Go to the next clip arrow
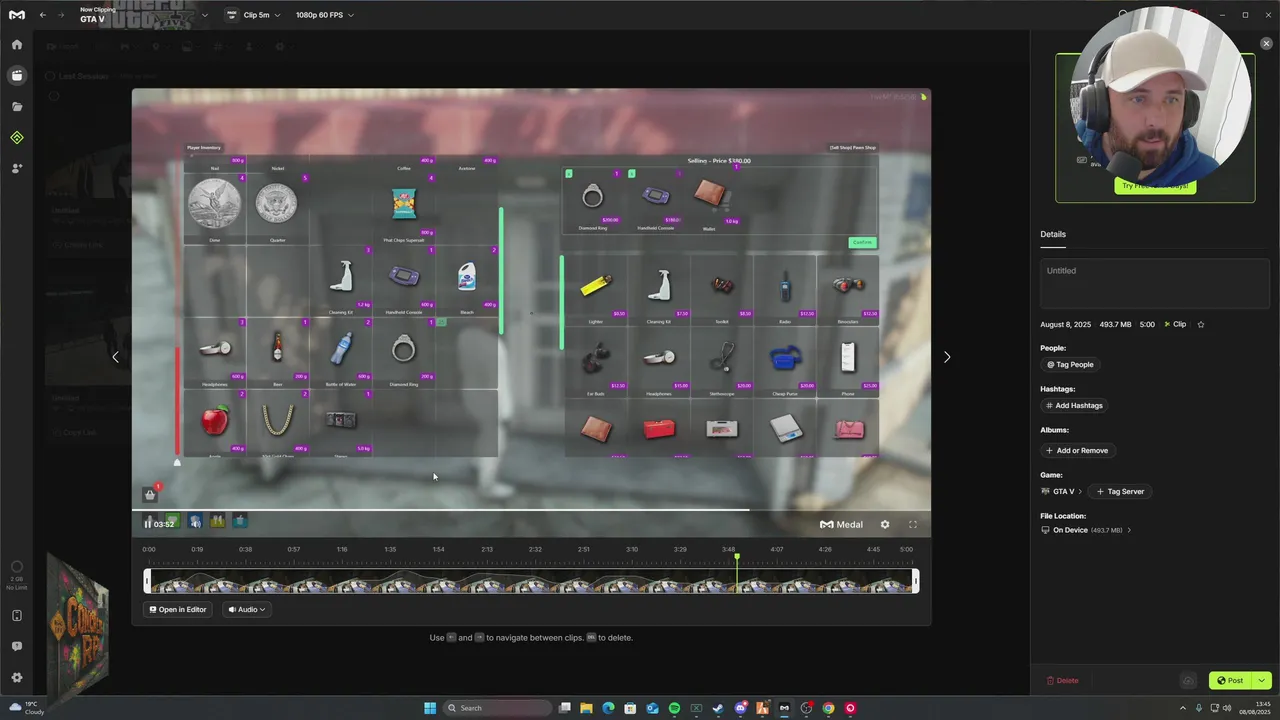This screenshot has width=1280, height=720. point(947,357)
